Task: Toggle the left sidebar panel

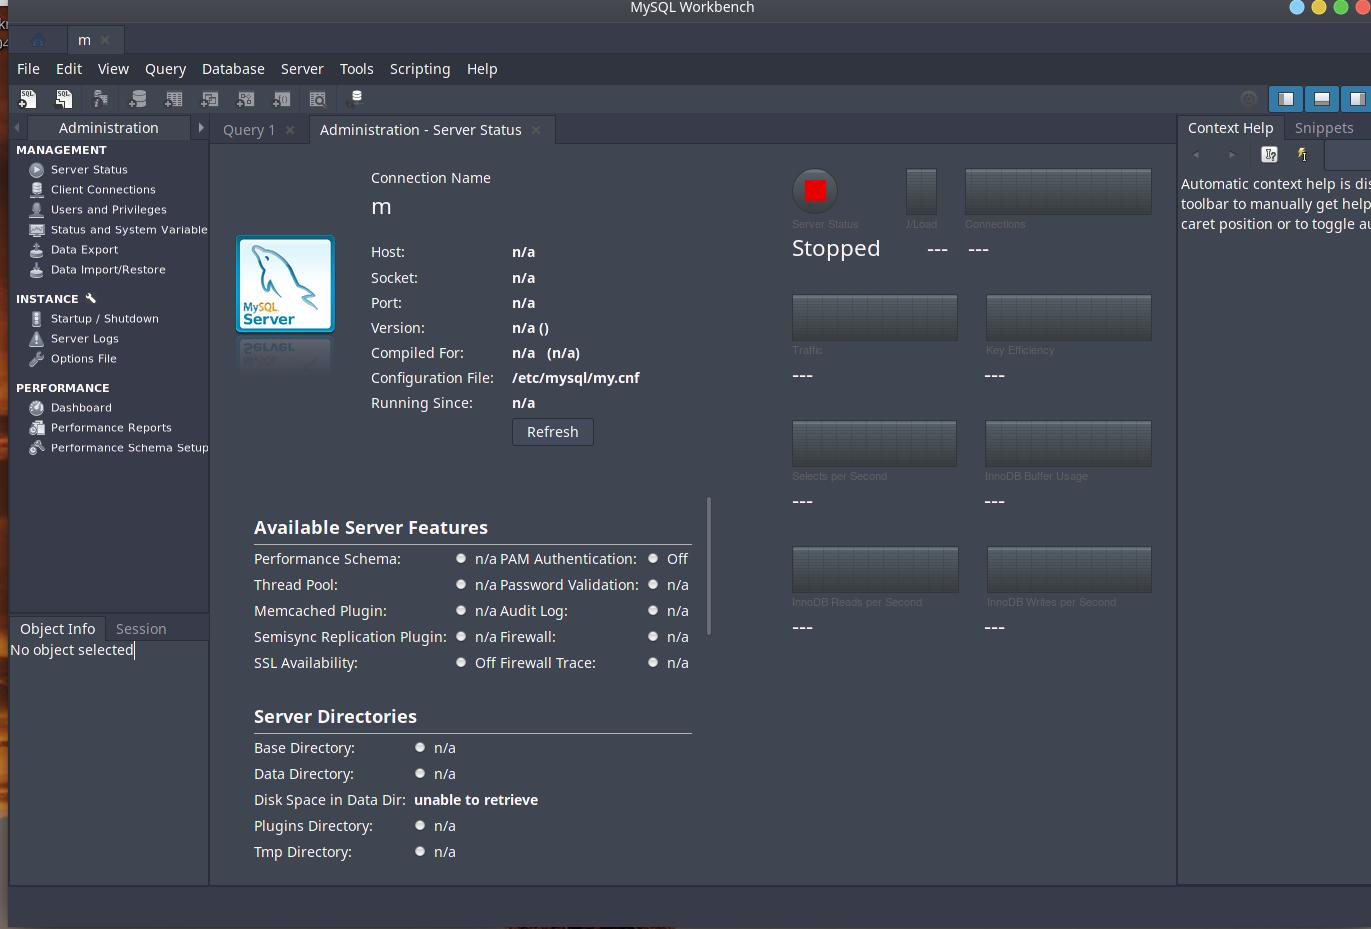Action: point(1286,99)
